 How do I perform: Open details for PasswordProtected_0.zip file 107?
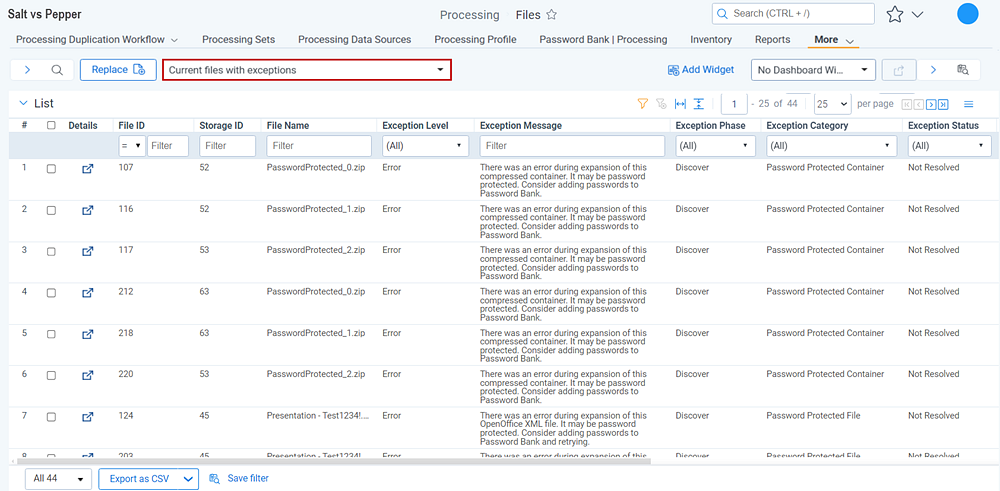click(x=88, y=169)
